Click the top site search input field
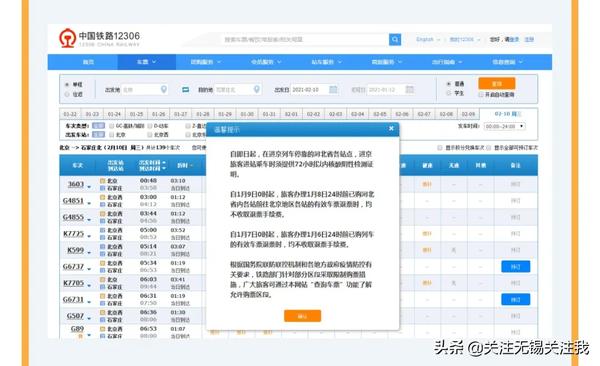The width and height of the screenshot is (600, 366). point(304,39)
